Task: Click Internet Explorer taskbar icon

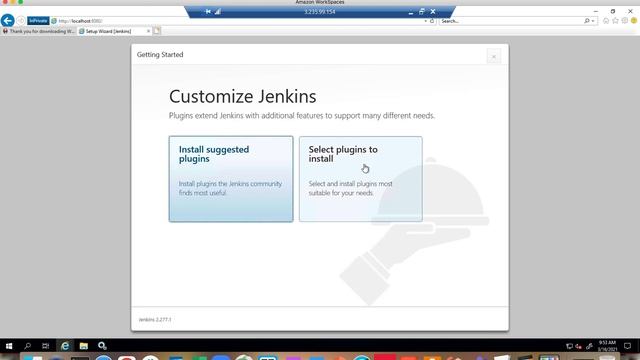Action: (x=65, y=346)
